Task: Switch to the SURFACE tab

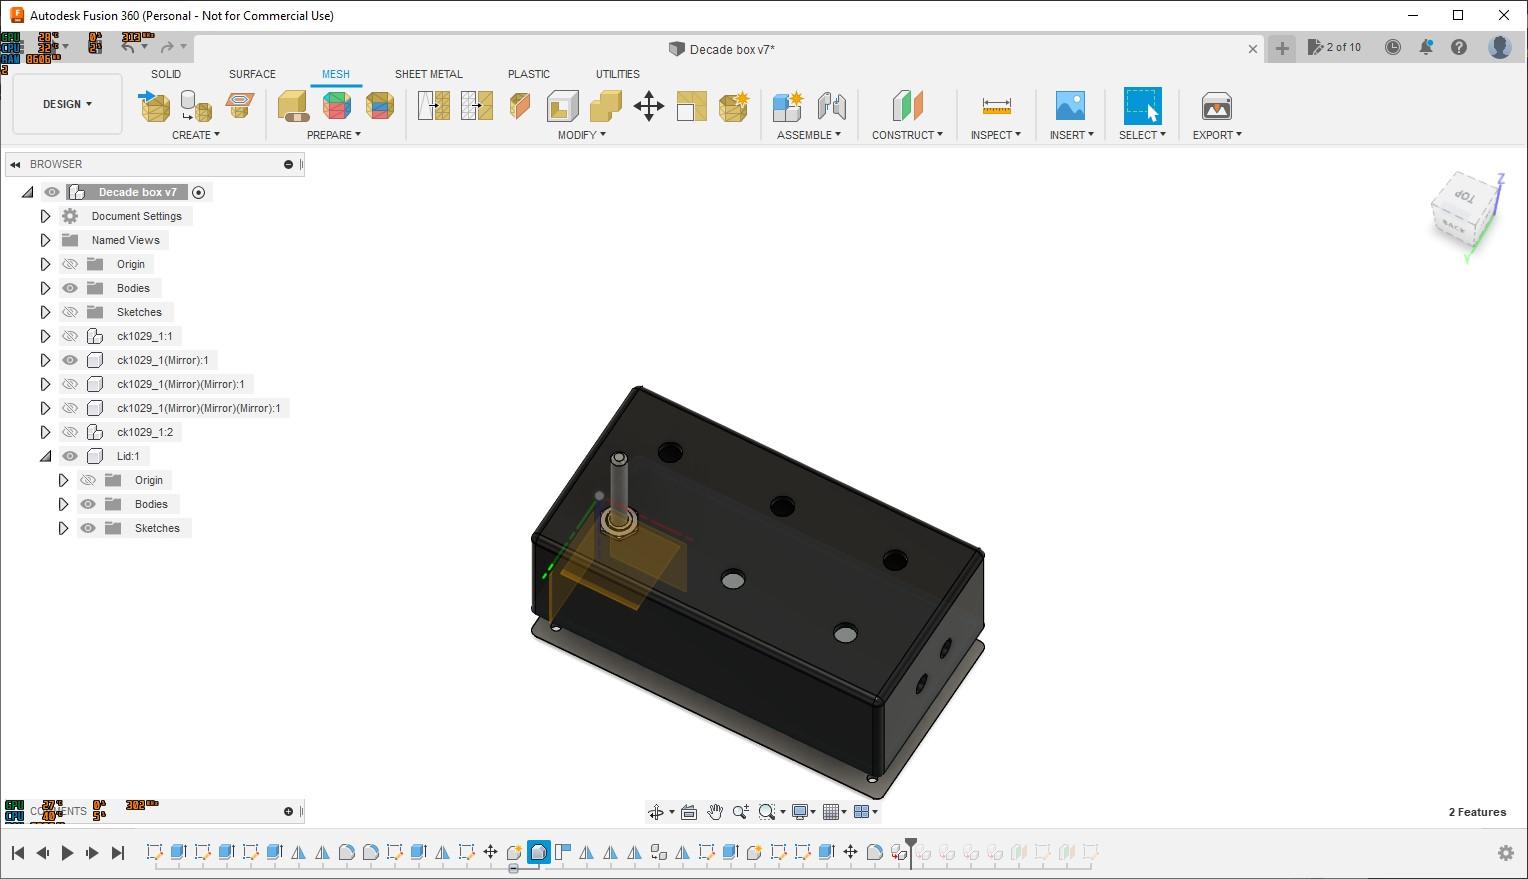Action: coord(252,74)
